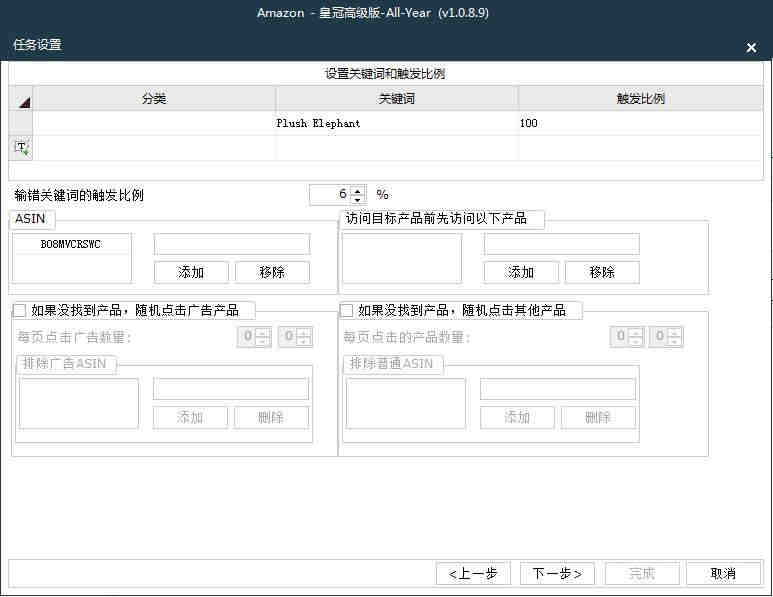Click 添加 in pre-visit products group
Image resolution: width=773 pixels, height=597 pixels.
point(521,272)
